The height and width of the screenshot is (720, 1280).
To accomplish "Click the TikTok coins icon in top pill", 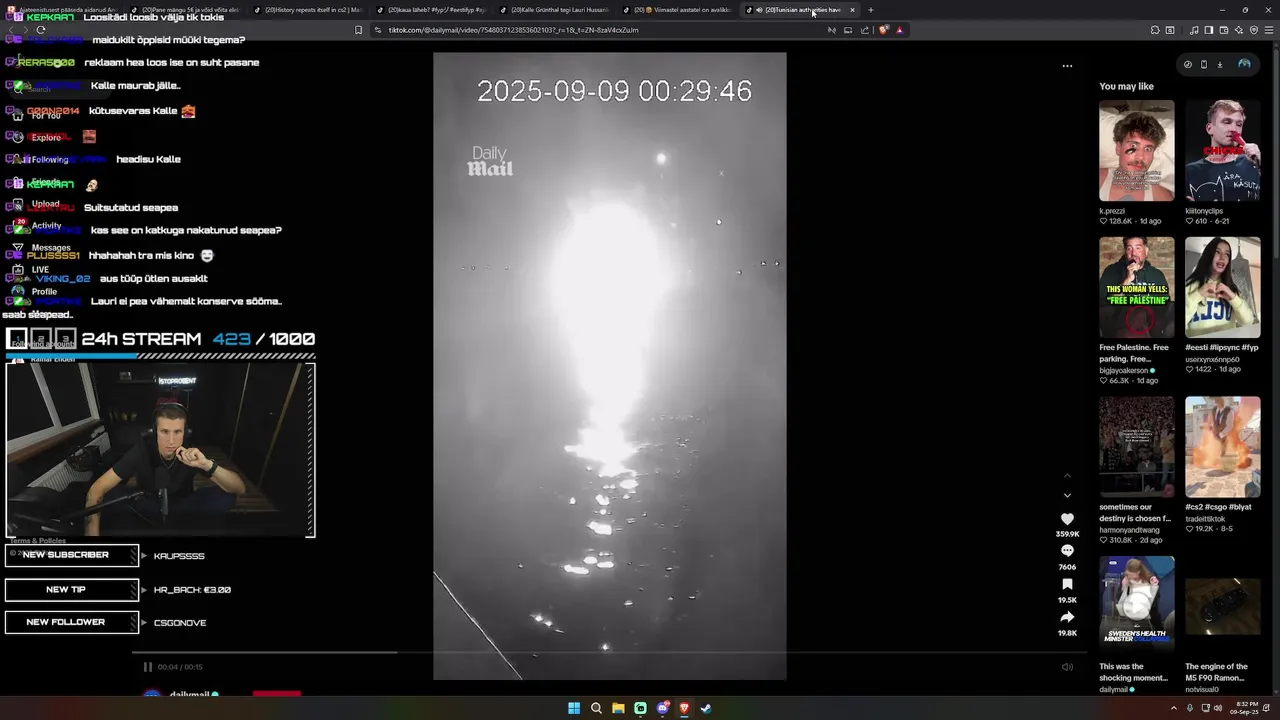I will point(1188,64).
